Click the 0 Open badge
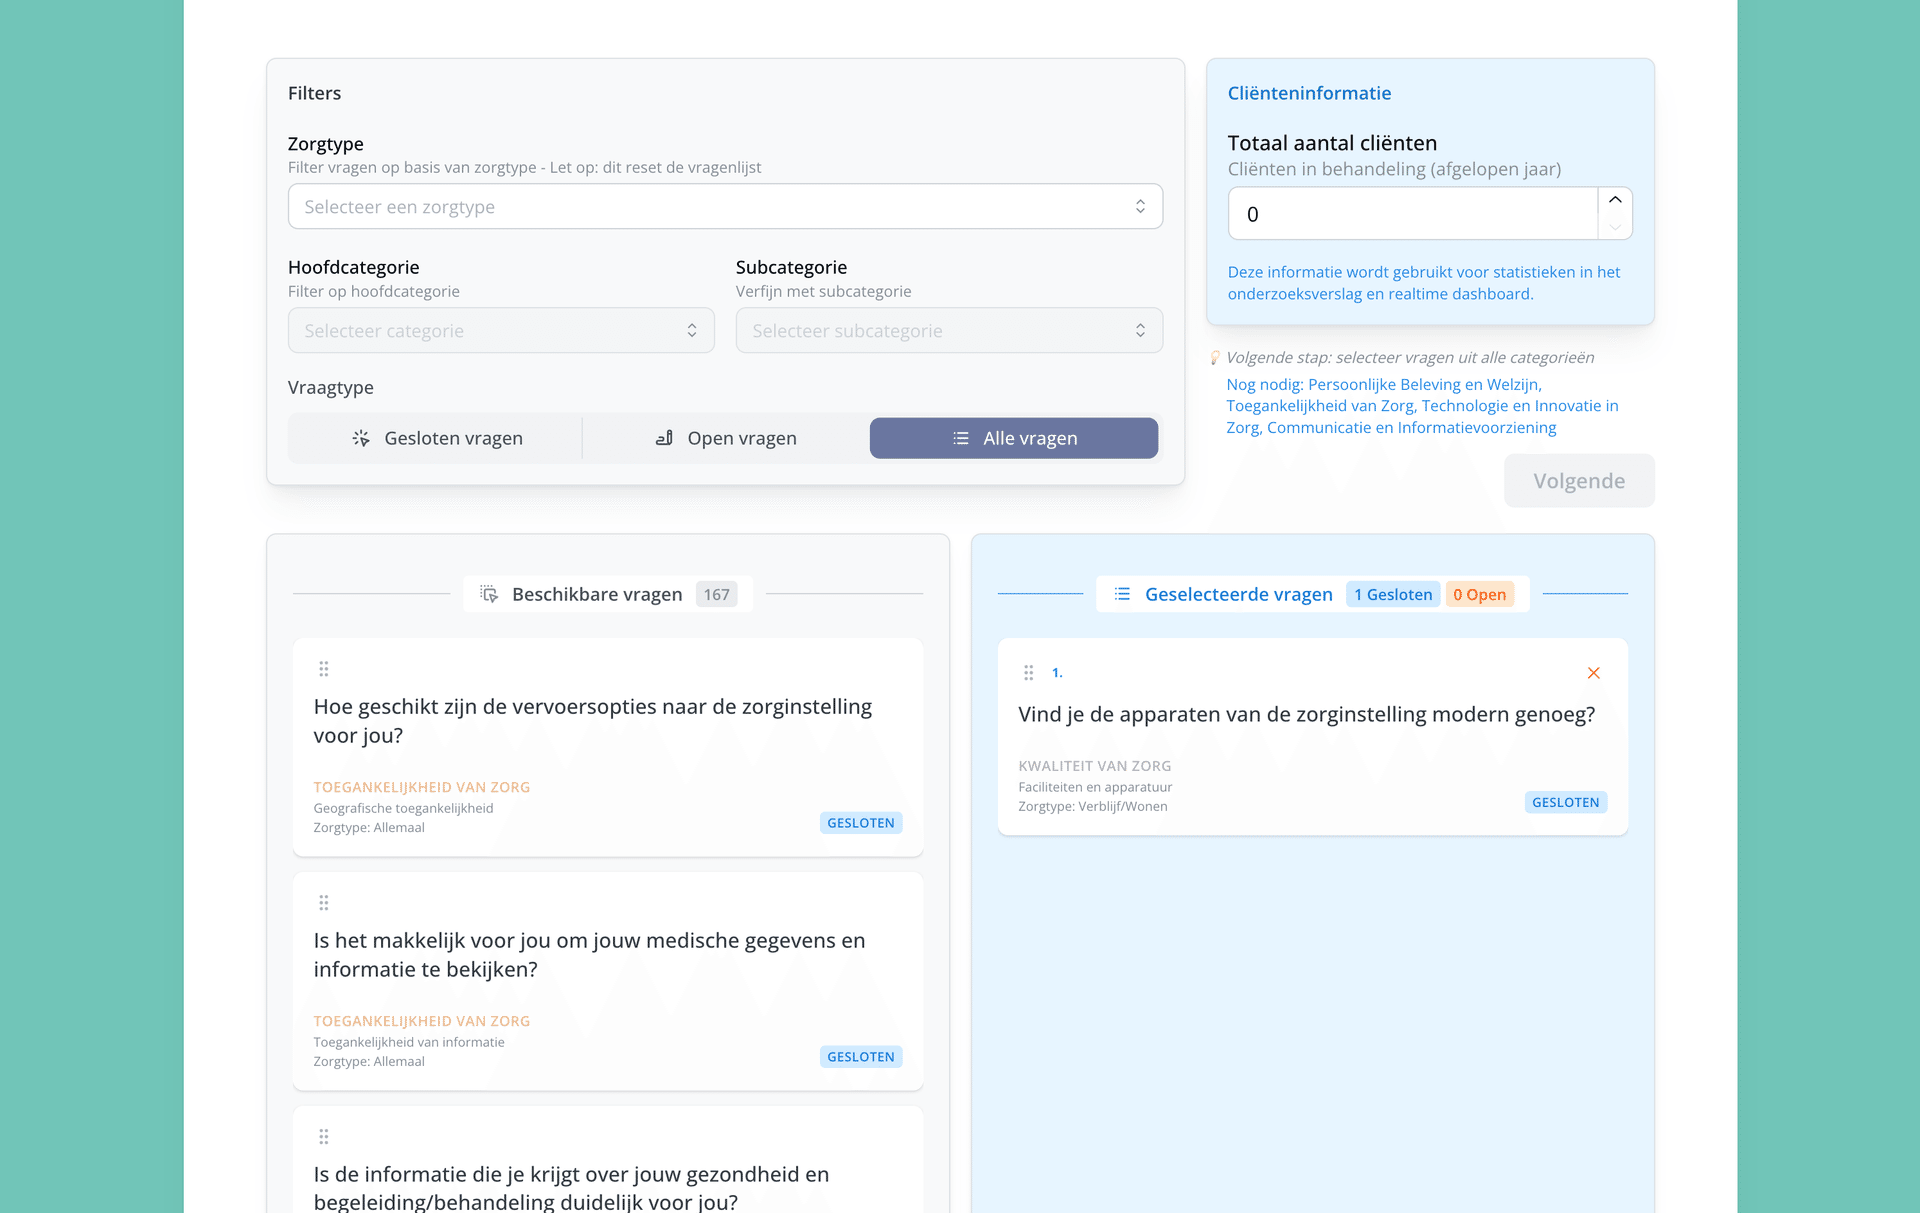Screen dimensions: 1920x1213 [1480, 593]
